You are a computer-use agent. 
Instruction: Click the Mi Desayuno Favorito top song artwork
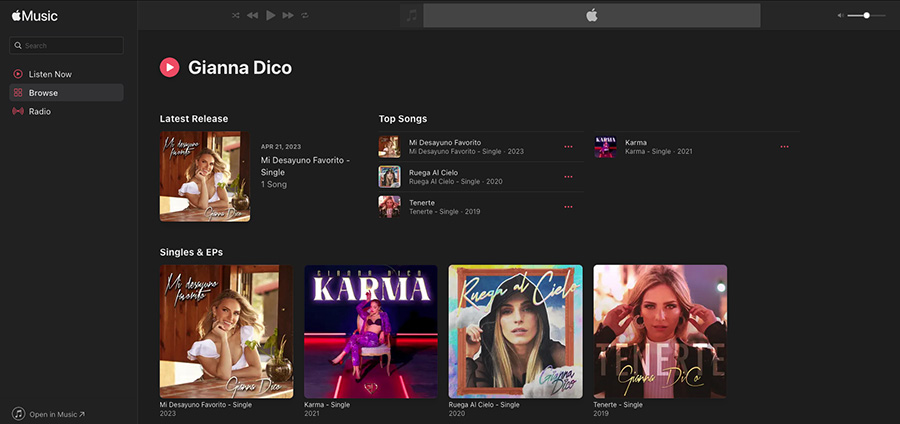[389, 147]
